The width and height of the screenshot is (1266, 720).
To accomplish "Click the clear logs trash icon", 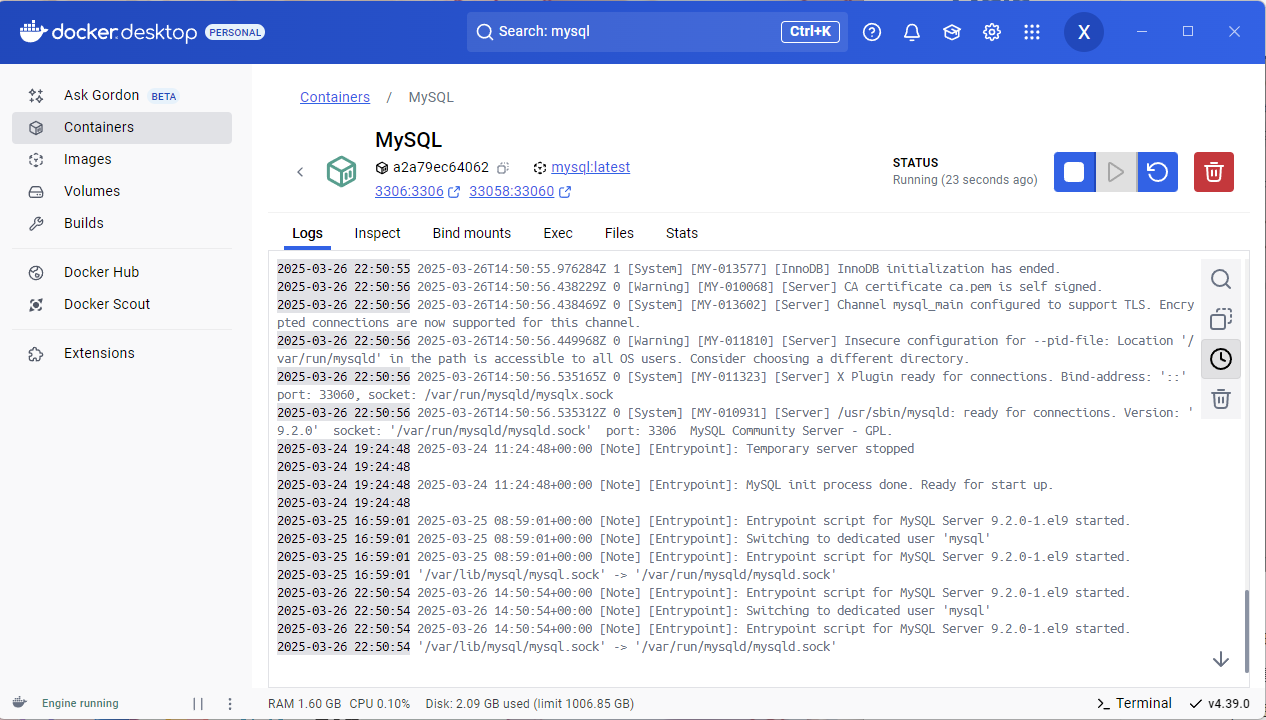I will pos(1220,399).
